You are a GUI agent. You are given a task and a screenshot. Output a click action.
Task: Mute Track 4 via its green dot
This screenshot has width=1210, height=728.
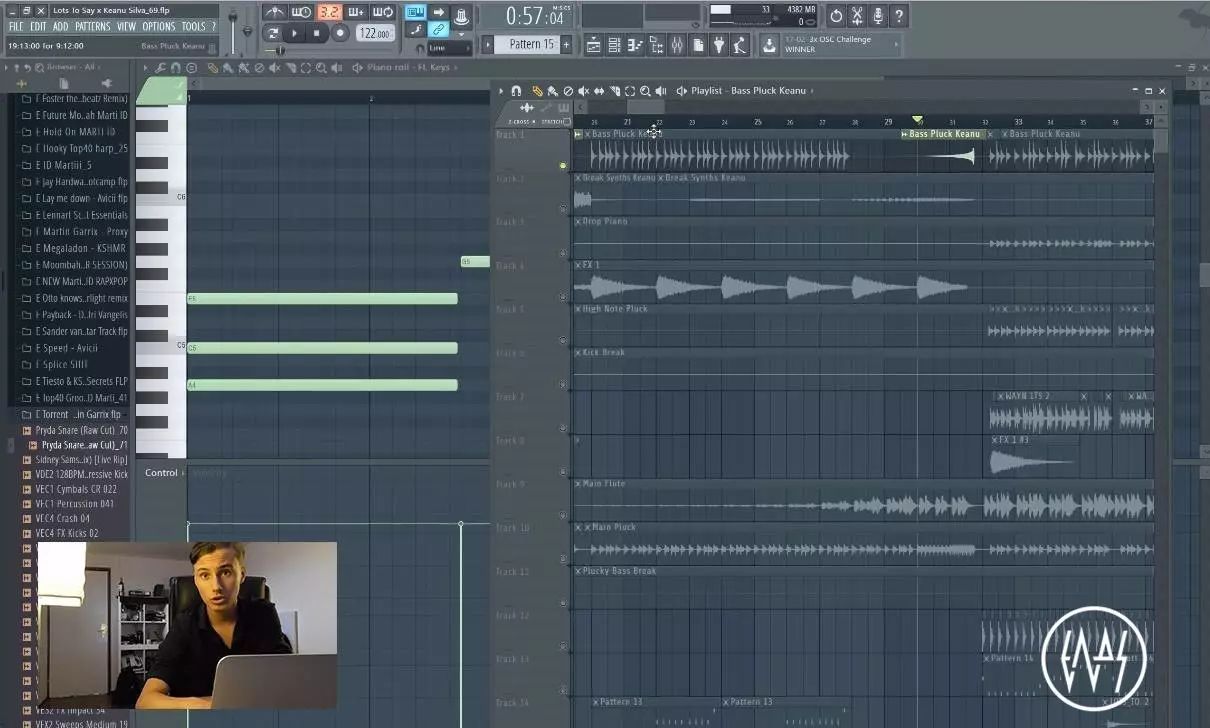(563, 297)
